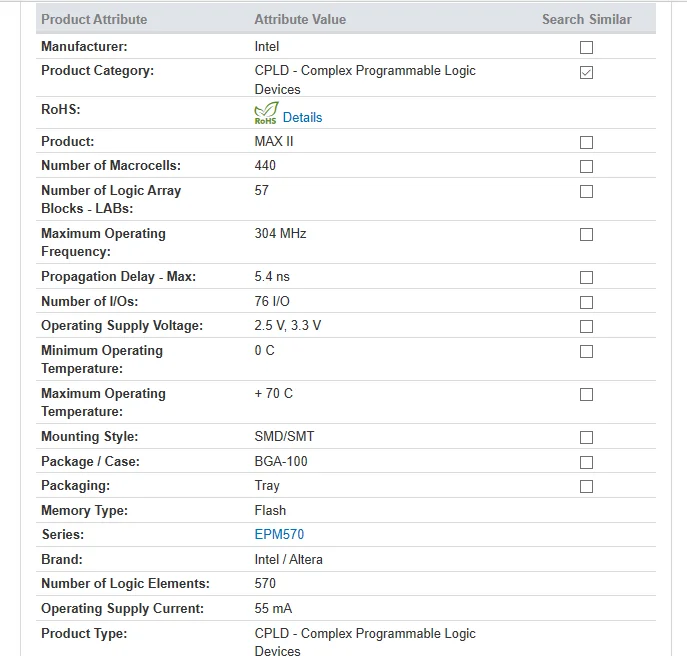The image size is (687, 656).
Task: Tick the Propagation Delay 5.4 ns checkbox
Action: (586, 277)
